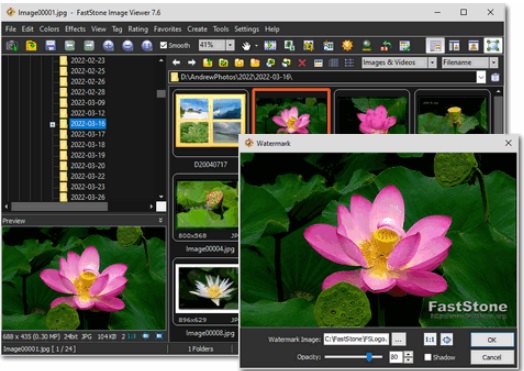The height and width of the screenshot is (371, 524).
Task: Click the Save As floppy disk icon
Action: 50,45
